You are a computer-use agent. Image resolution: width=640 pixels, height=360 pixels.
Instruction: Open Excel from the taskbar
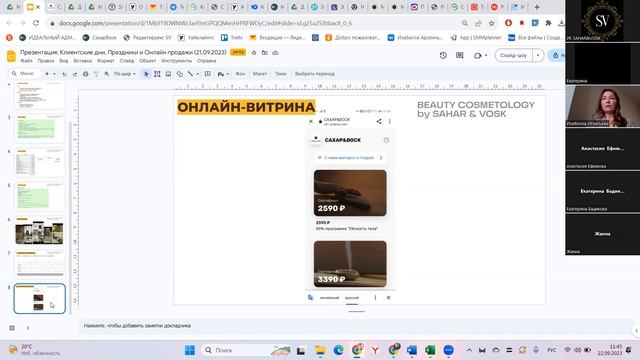[430, 350]
